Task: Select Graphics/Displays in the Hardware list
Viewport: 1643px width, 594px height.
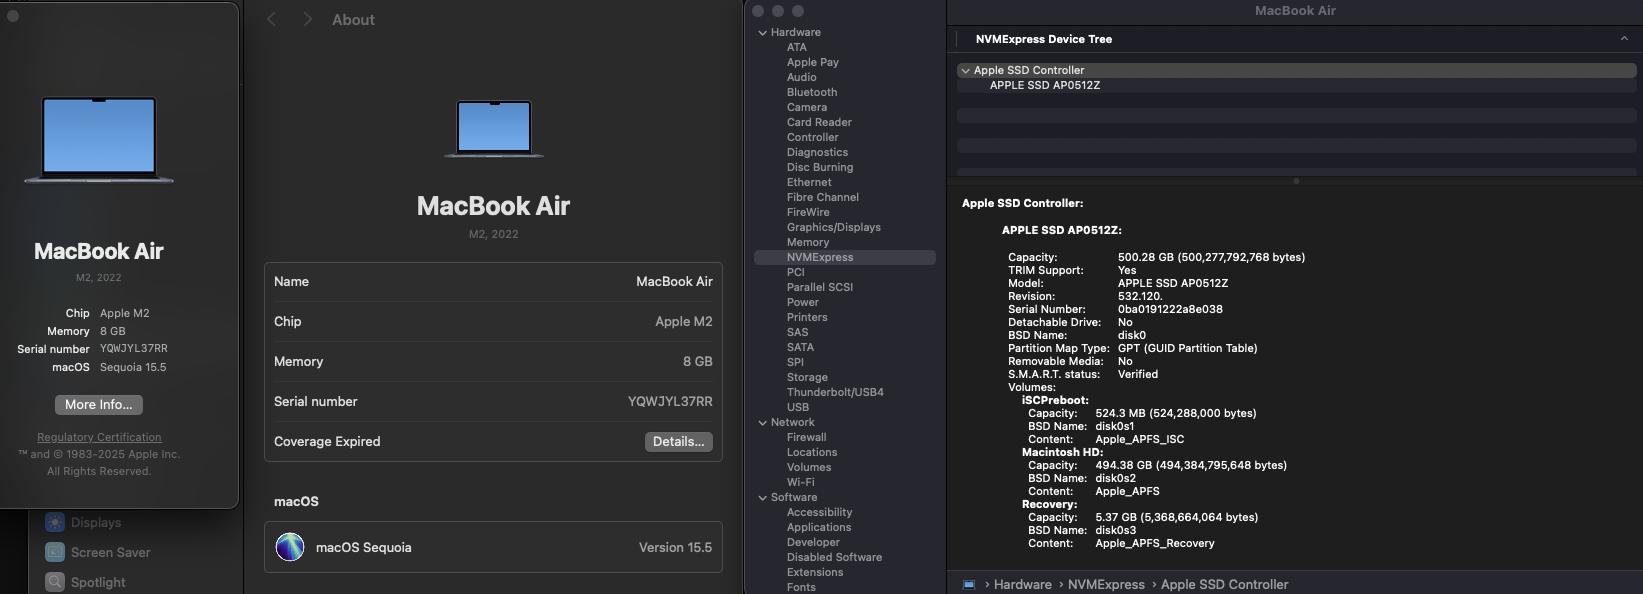Action: point(834,227)
